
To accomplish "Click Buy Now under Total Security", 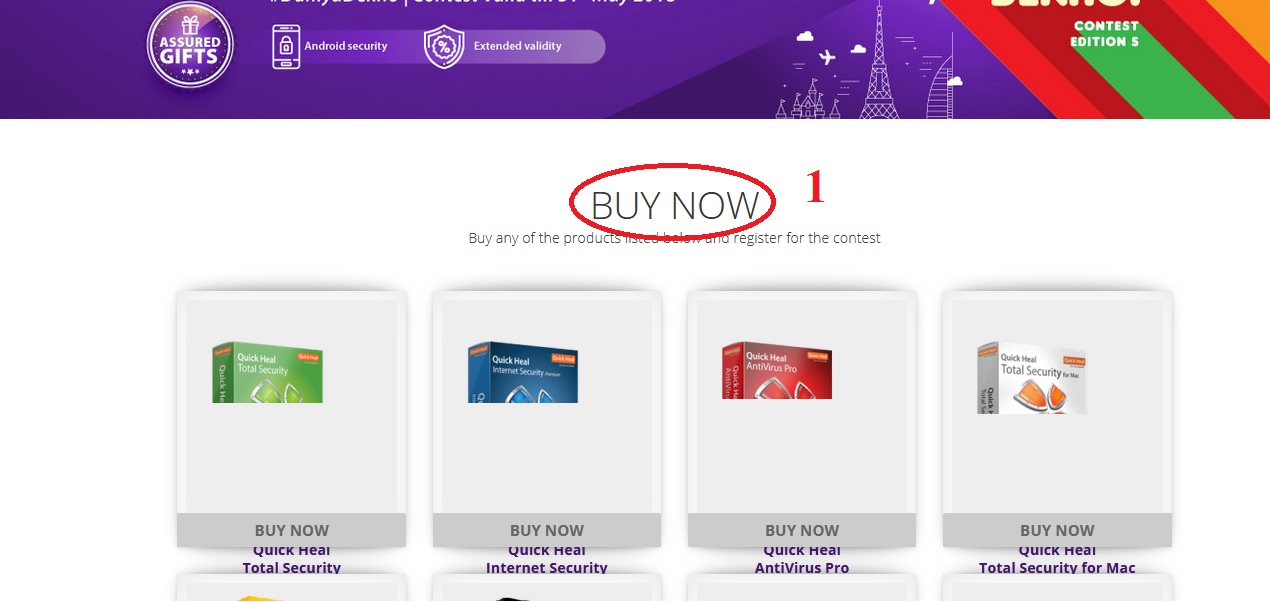I will click(291, 530).
